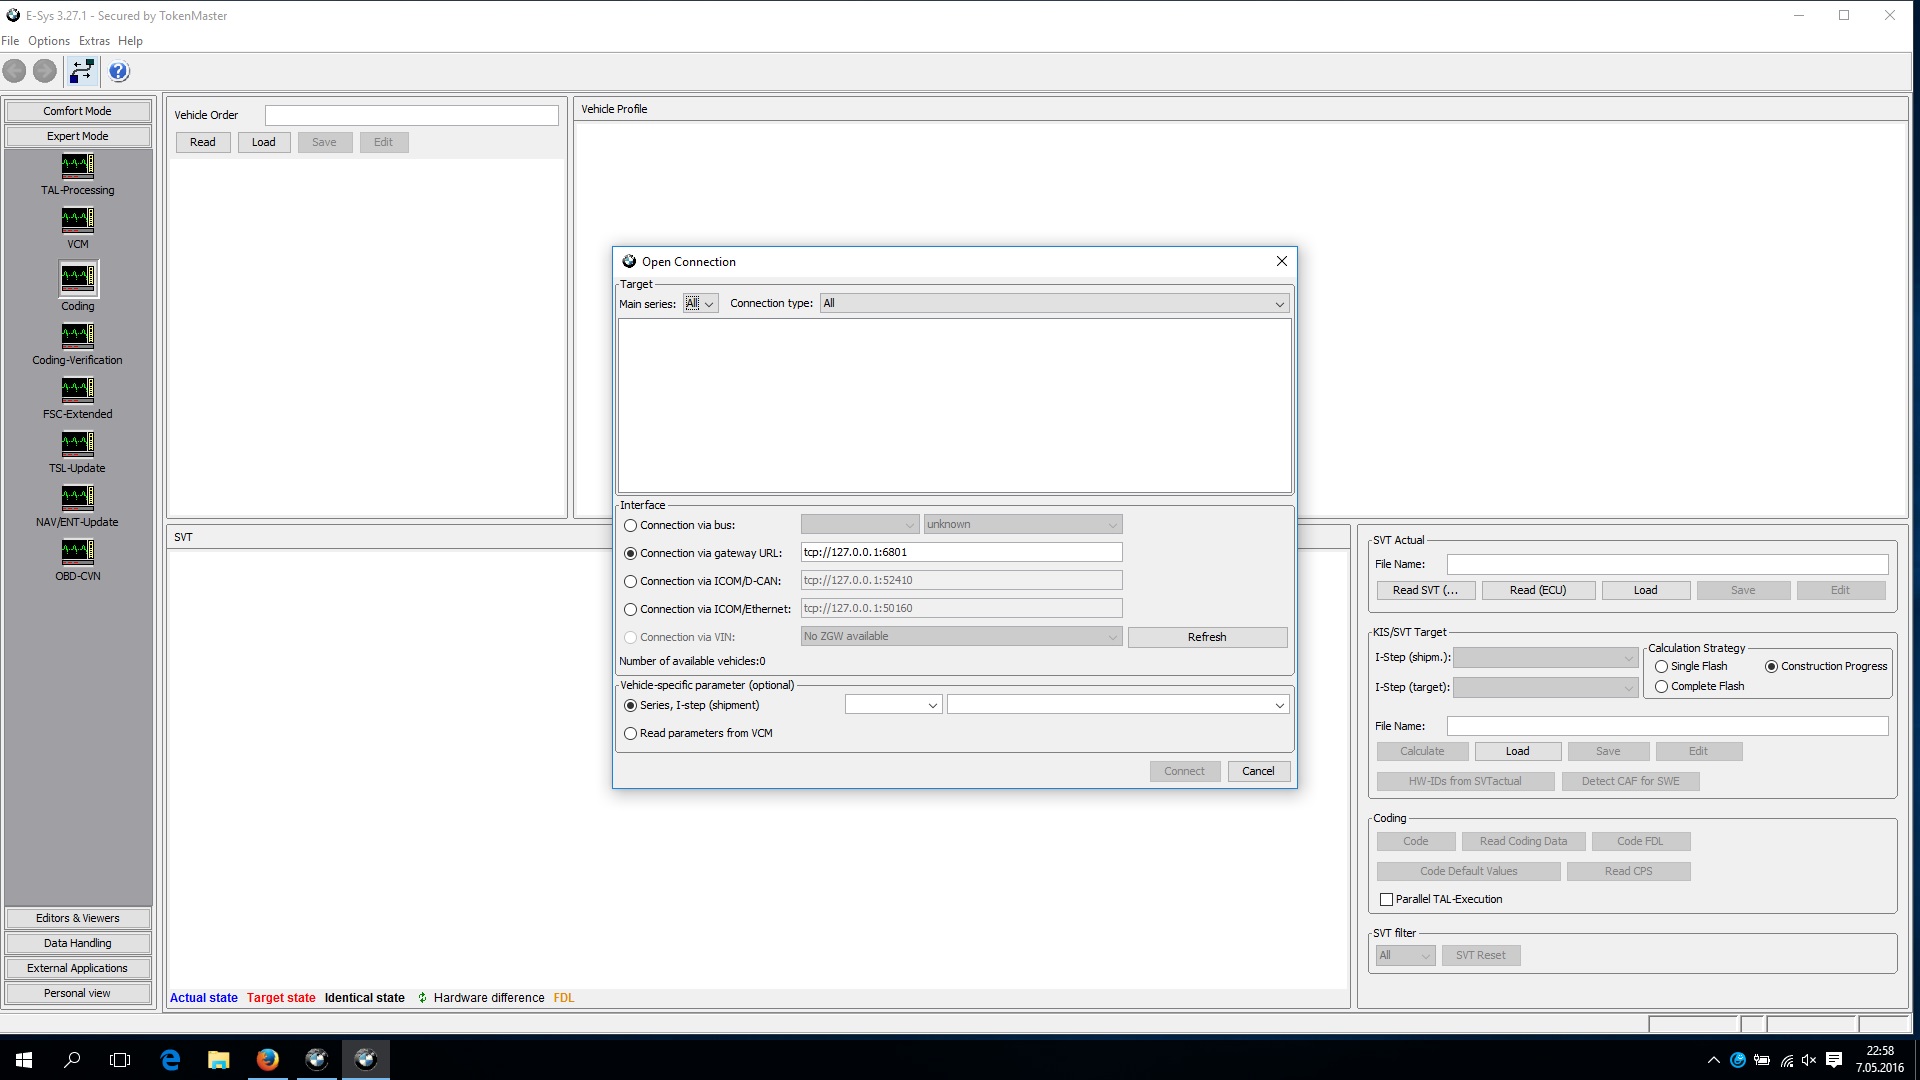Open I-Step (shipm.) dropdown
The image size is (1920, 1080).
tap(1545, 657)
